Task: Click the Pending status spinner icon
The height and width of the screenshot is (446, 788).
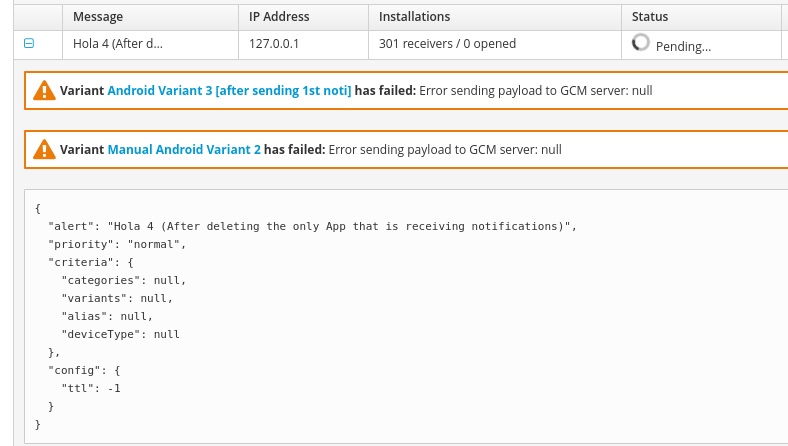Action: pyautogui.click(x=641, y=42)
